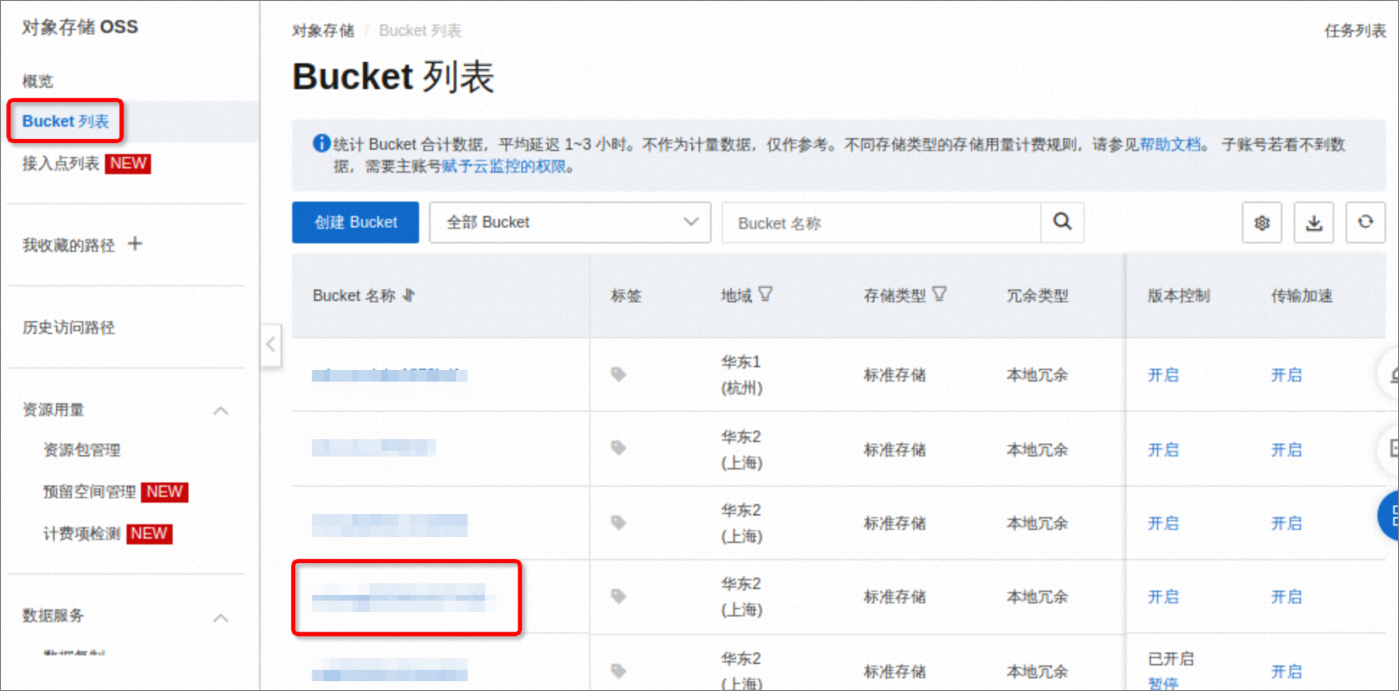
Task: Click 本地冗余 in the 杭州 row
Action: pyautogui.click(x=1037, y=375)
